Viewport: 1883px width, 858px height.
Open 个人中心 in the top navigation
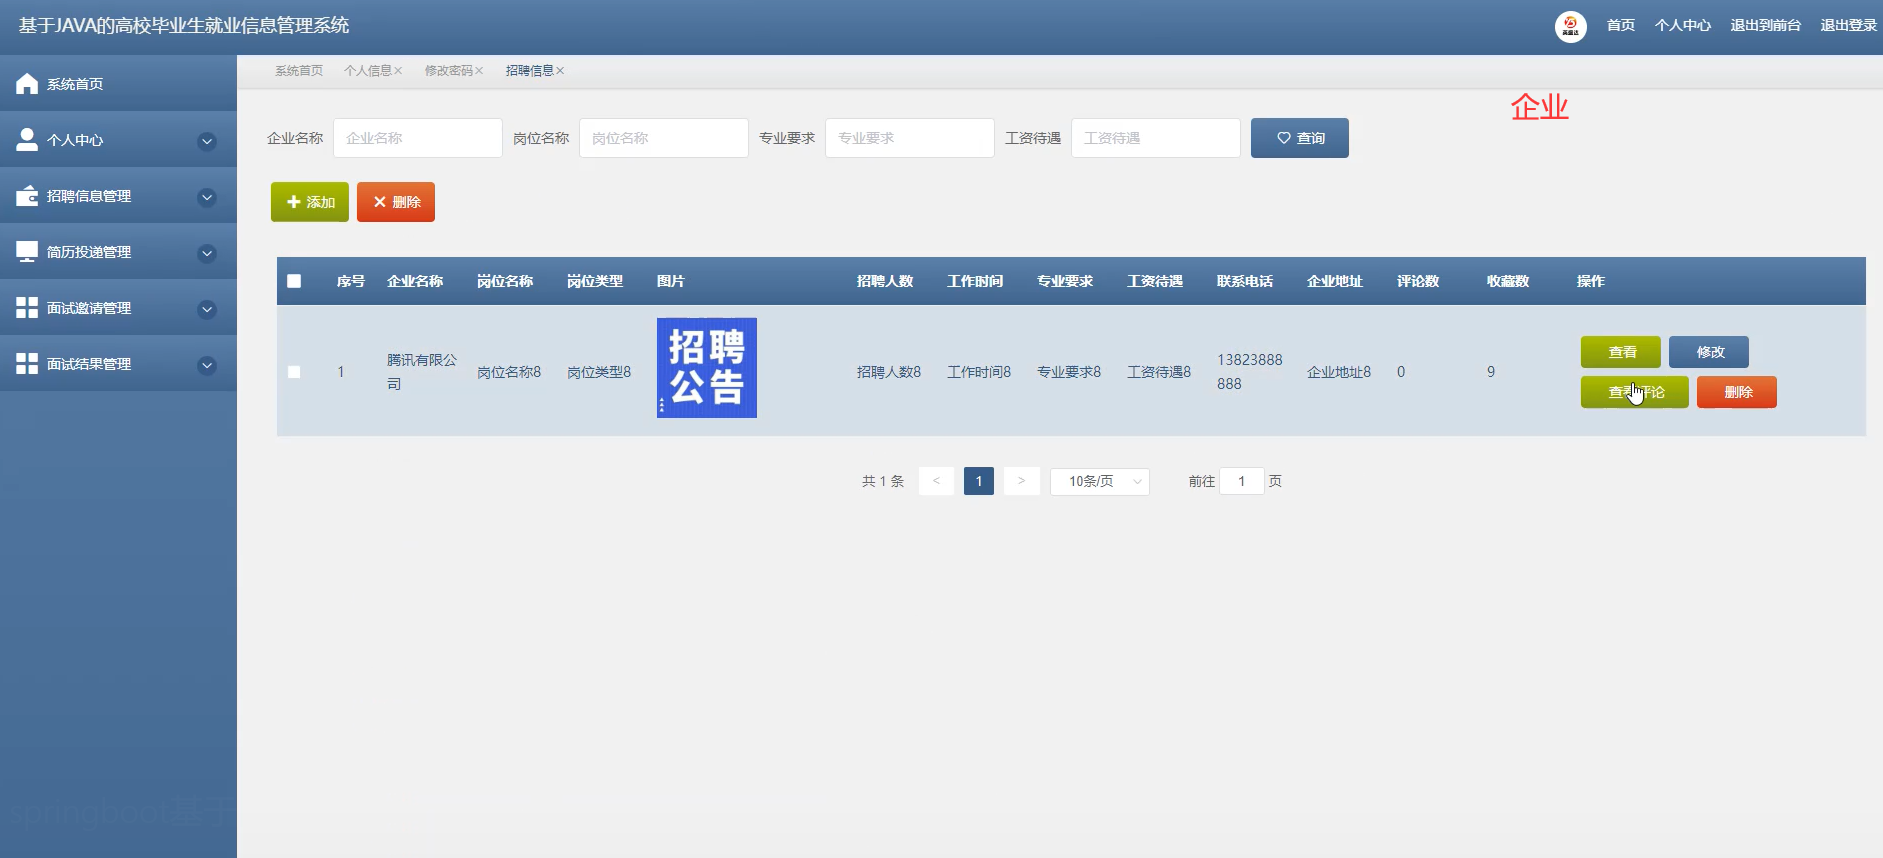point(1683,26)
